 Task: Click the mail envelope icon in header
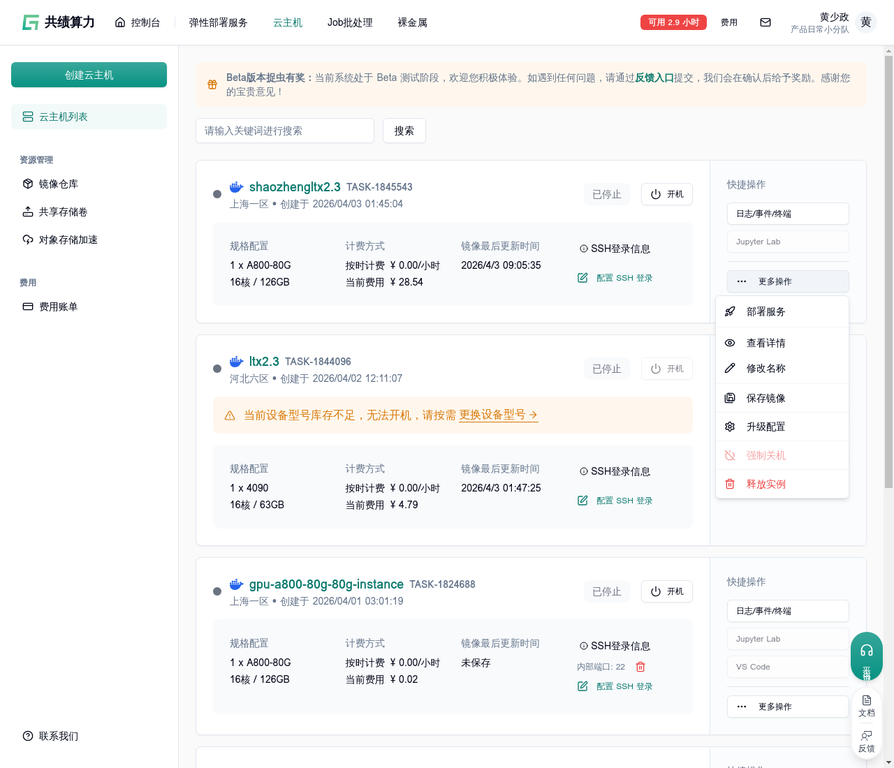pyautogui.click(x=765, y=22)
